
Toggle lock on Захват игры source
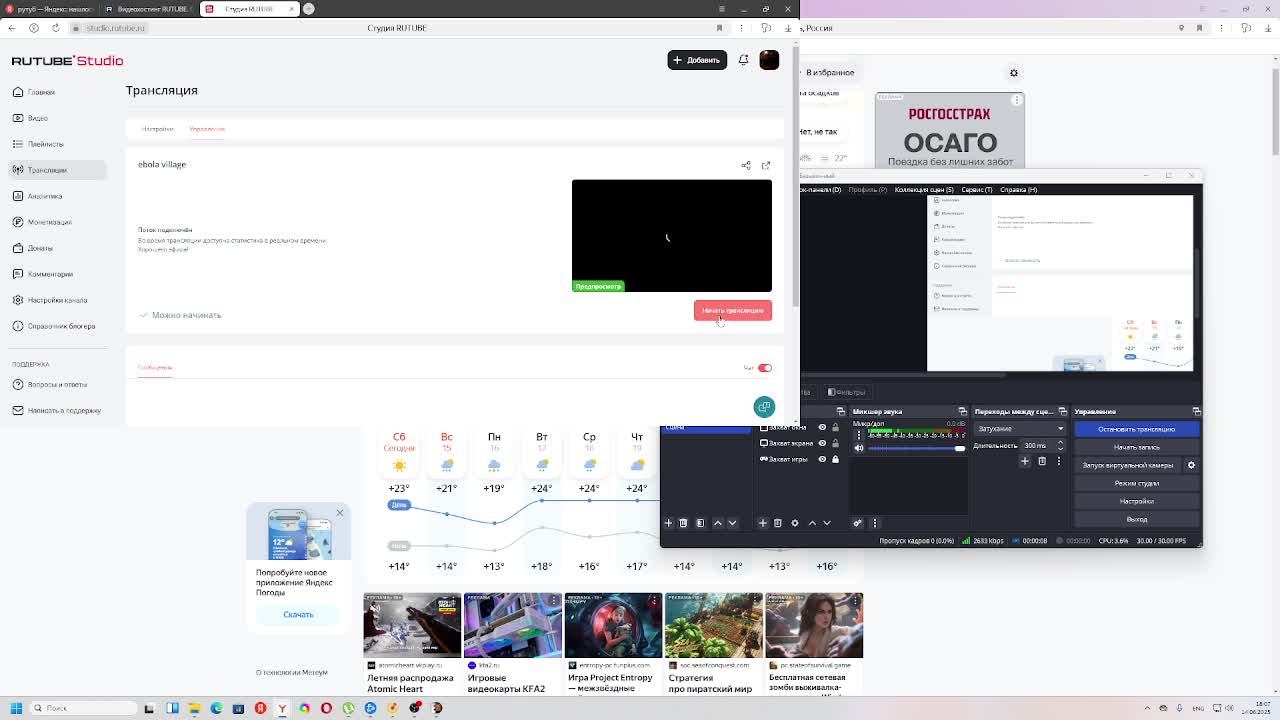click(x=835, y=459)
